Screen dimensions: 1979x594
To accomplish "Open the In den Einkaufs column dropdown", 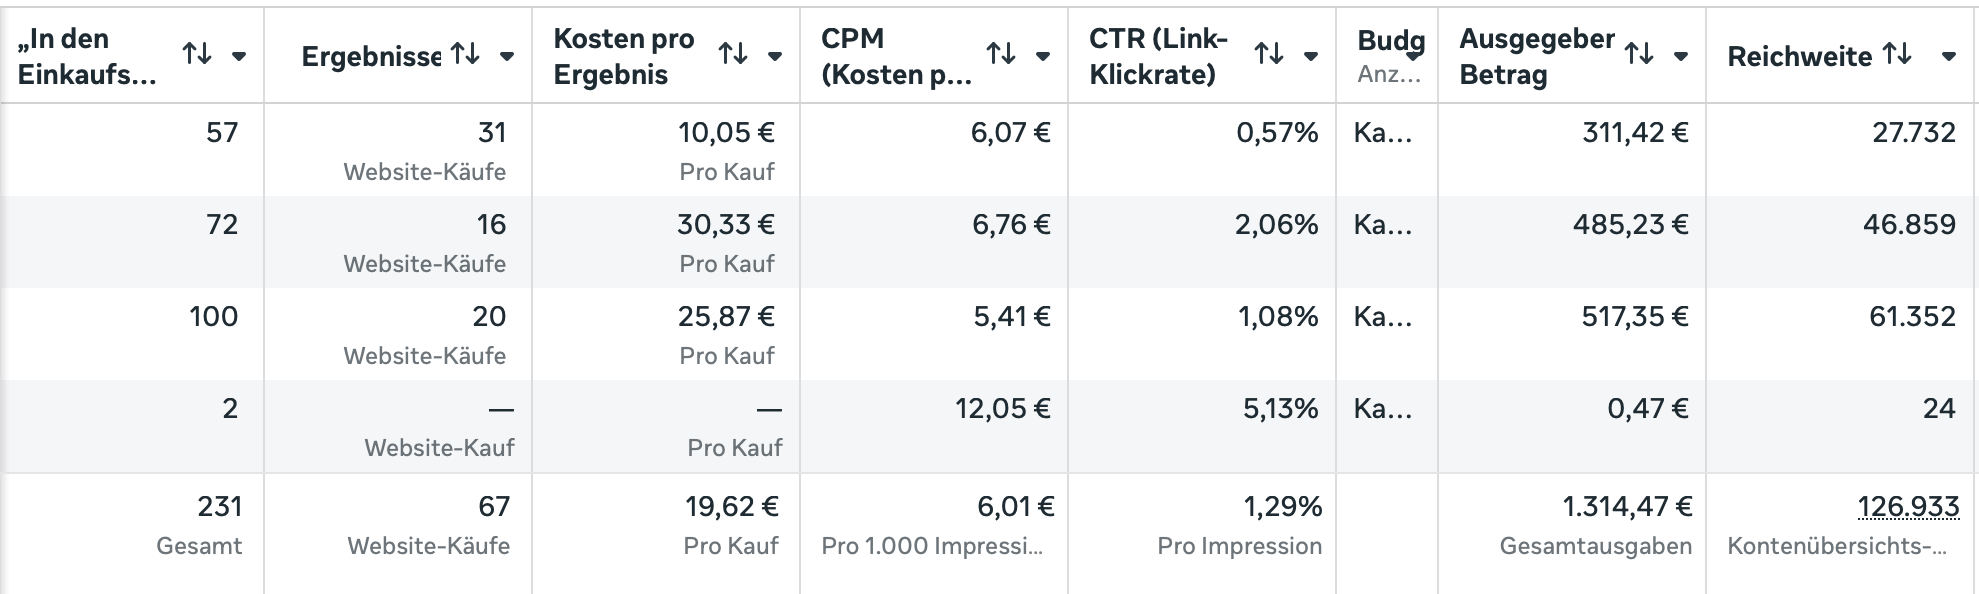I will pos(239,57).
